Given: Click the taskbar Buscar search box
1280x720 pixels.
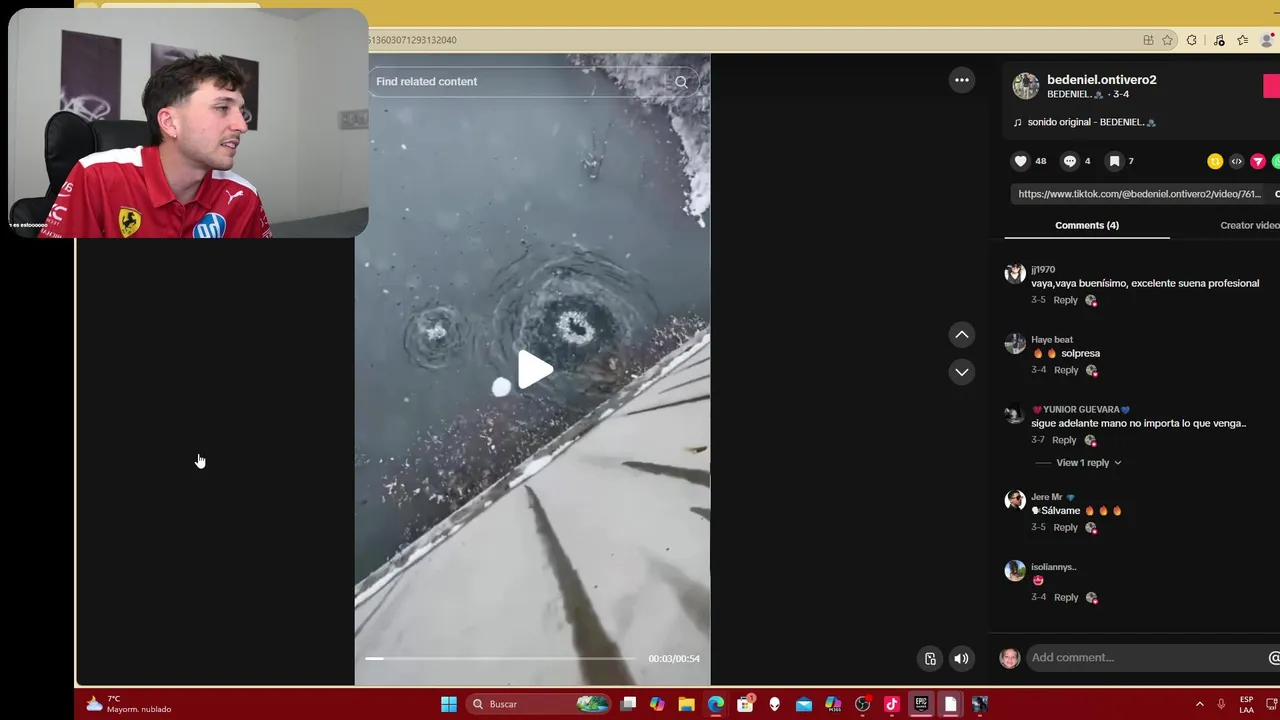Looking at the screenshot, I should coord(539,704).
